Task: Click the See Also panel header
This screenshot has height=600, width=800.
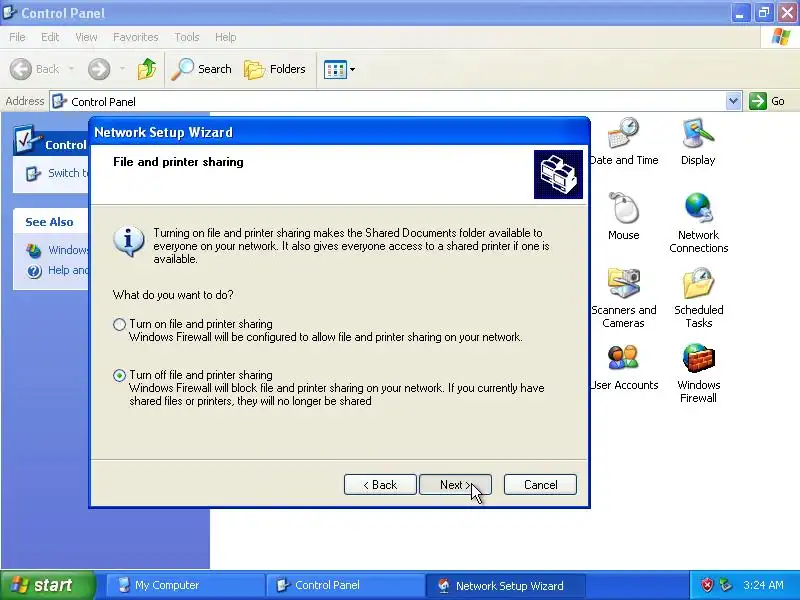Action: coord(49,222)
